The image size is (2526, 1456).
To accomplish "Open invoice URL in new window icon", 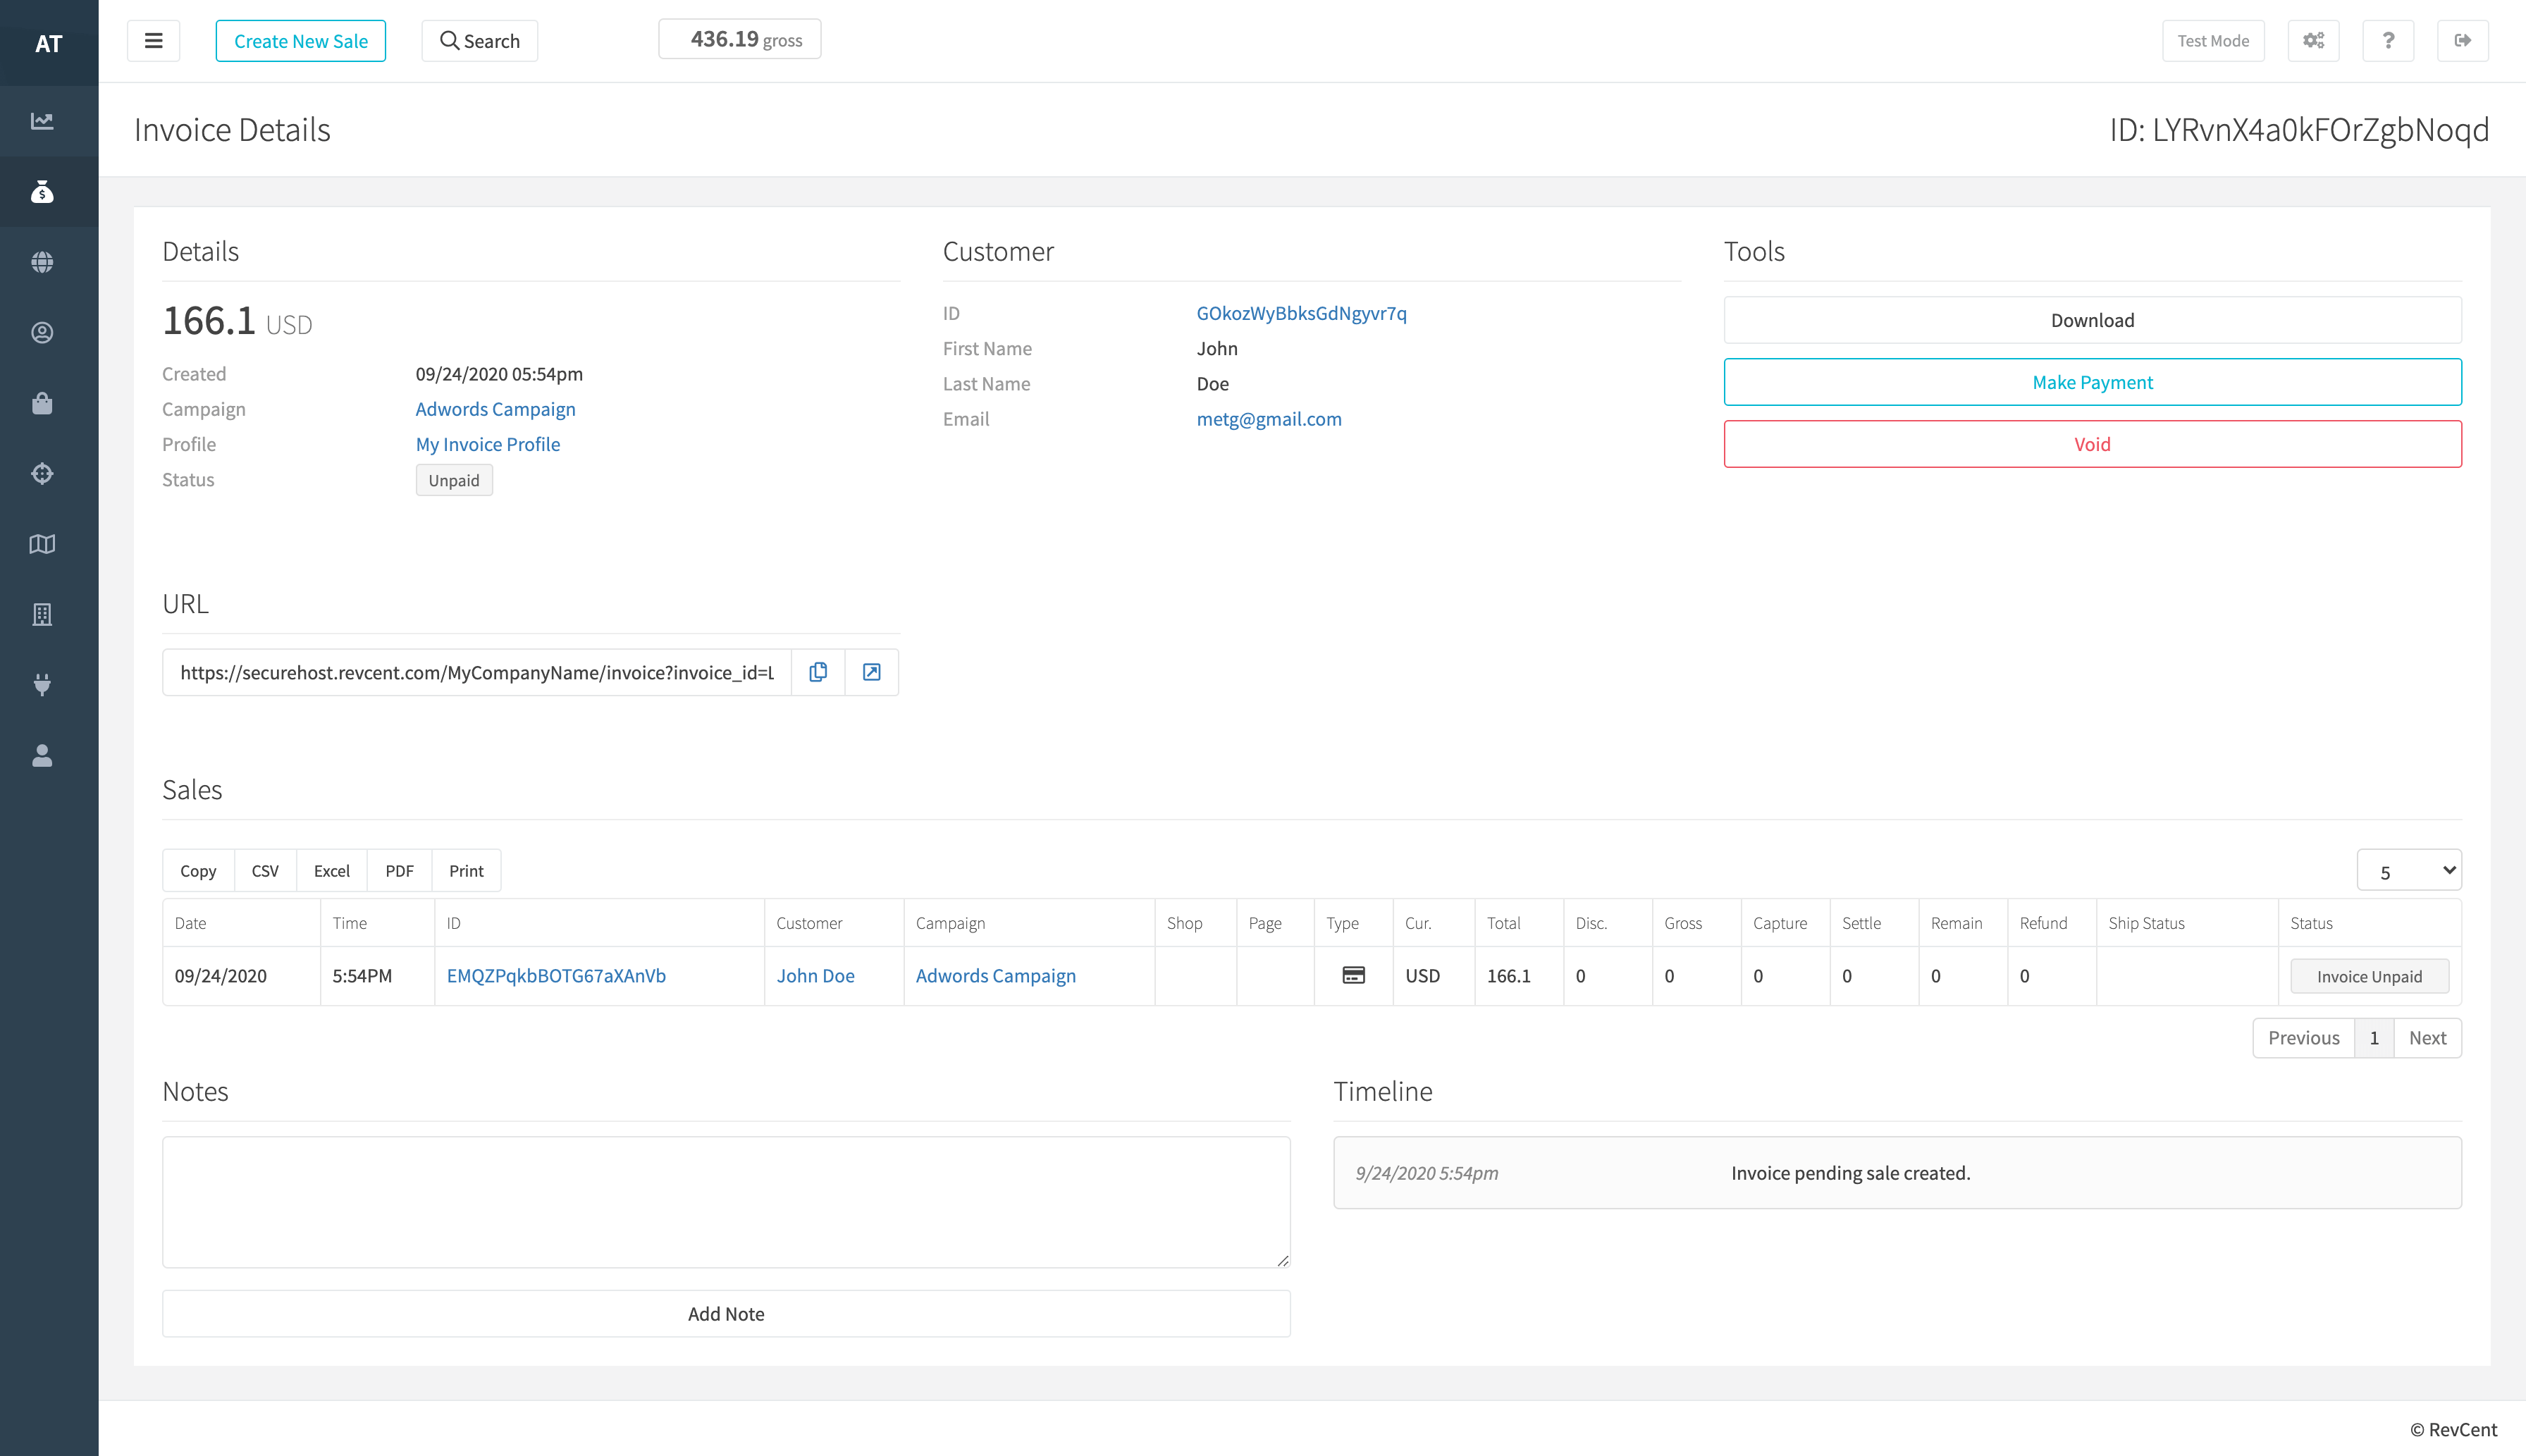I will [871, 672].
